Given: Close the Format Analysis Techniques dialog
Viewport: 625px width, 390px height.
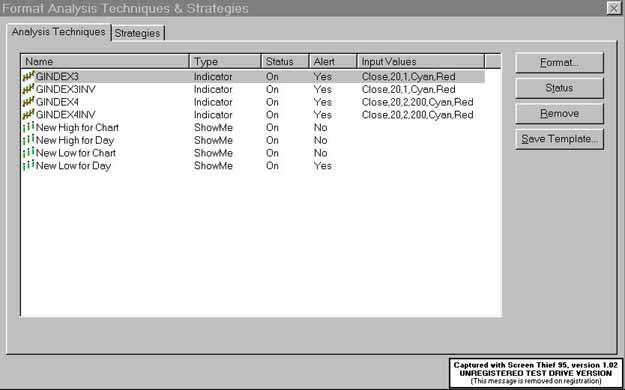Looking at the screenshot, I should click(614, 8).
